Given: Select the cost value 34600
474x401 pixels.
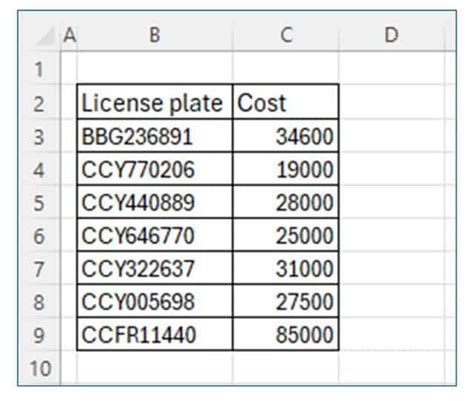Looking at the screenshot, I should (x=286, y=136).
